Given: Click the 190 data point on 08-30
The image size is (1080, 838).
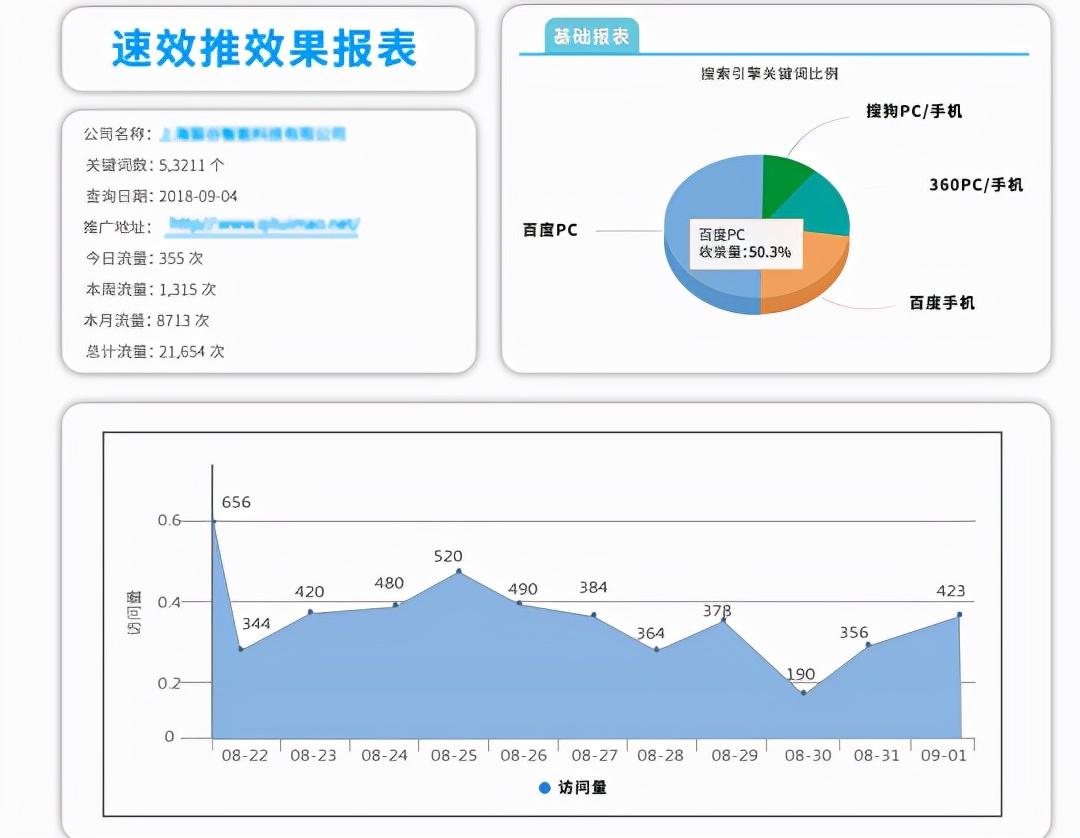Looking at the screenshot, I should point(804,693).
